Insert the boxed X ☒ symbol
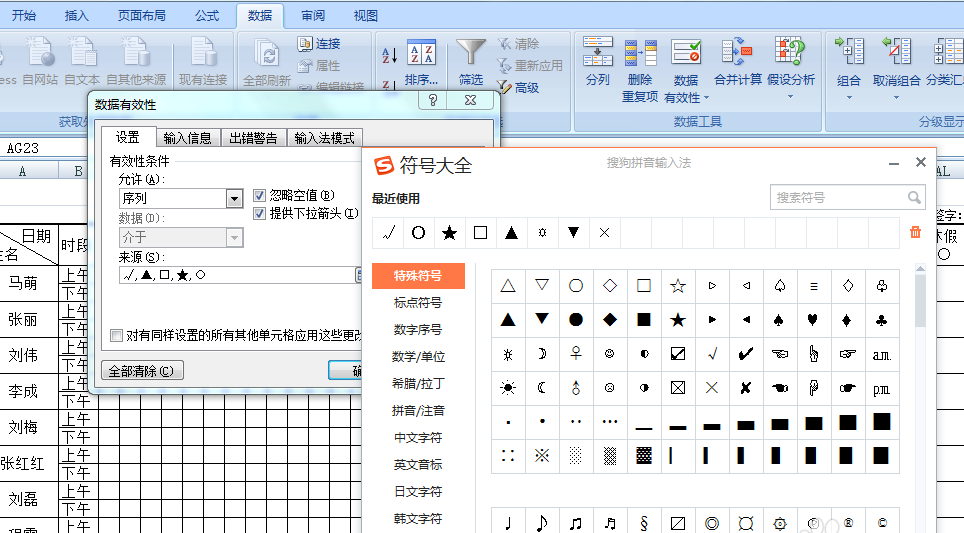This screenshot has height=533, width=964. point(678,388)
